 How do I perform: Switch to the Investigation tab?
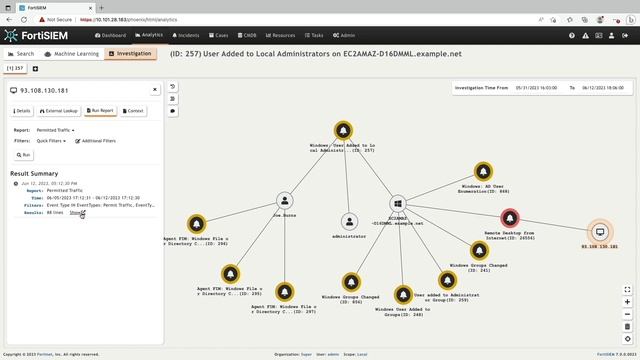[130, 53]
